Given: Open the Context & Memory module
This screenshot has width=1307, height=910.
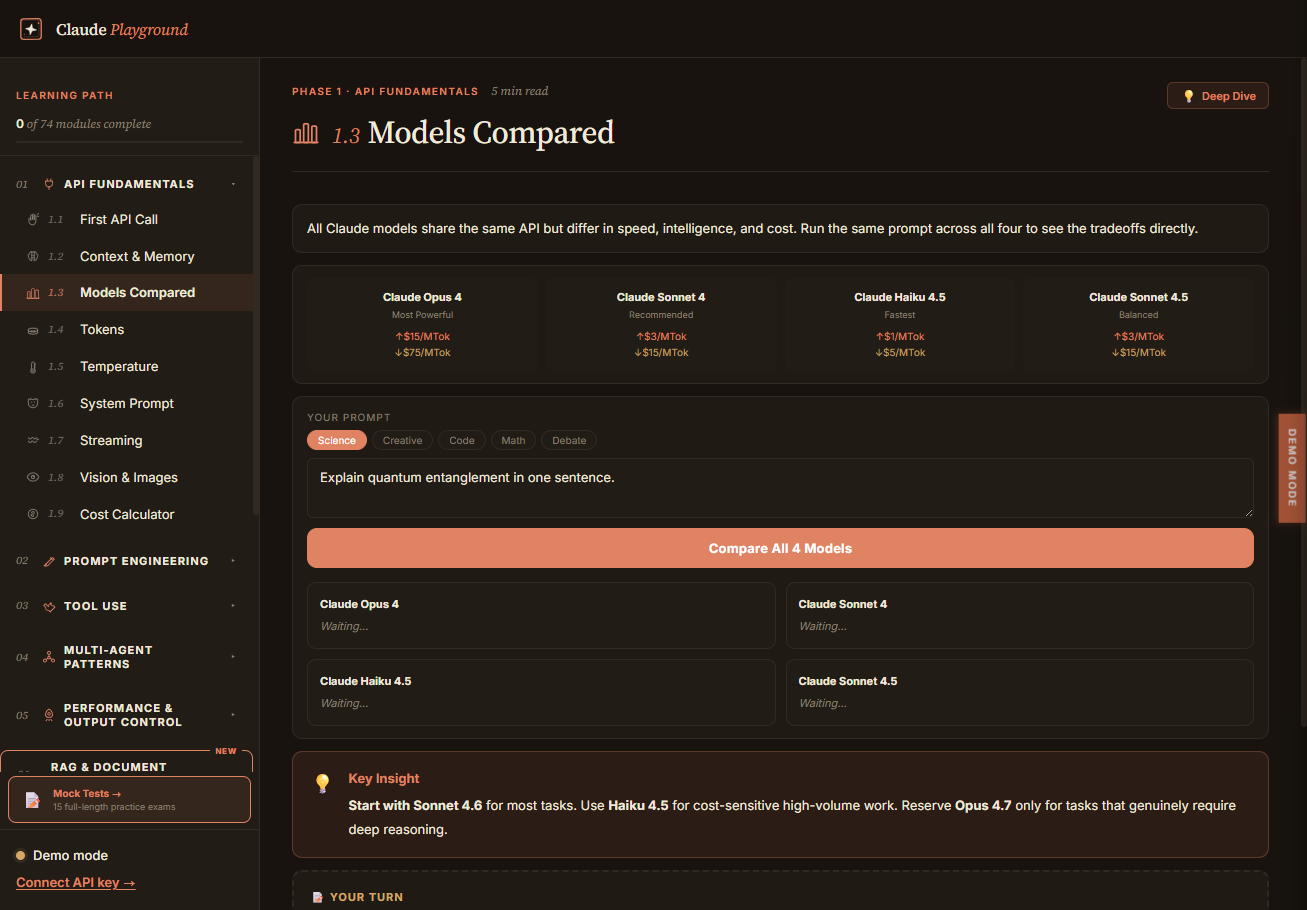Looking at the screenshot, I should (126, 256).
